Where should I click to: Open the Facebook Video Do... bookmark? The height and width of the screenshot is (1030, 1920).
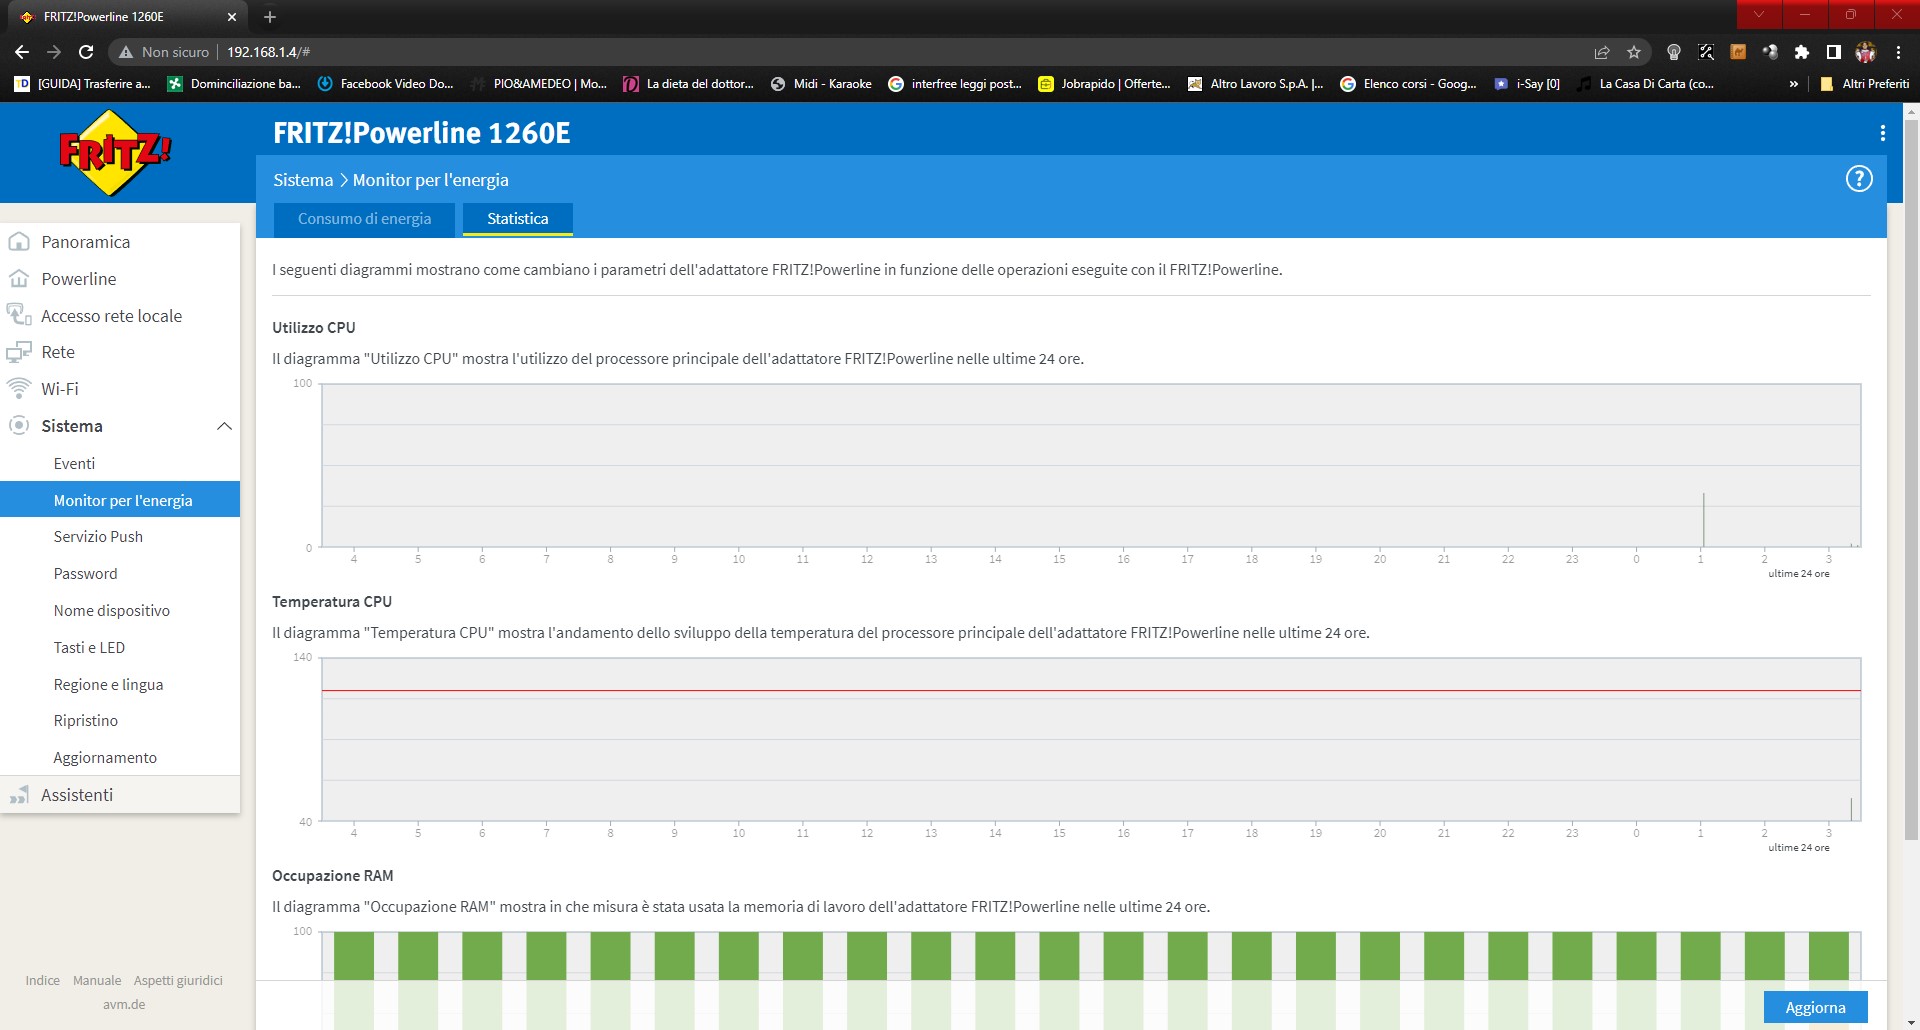click(x=385, y=84)
